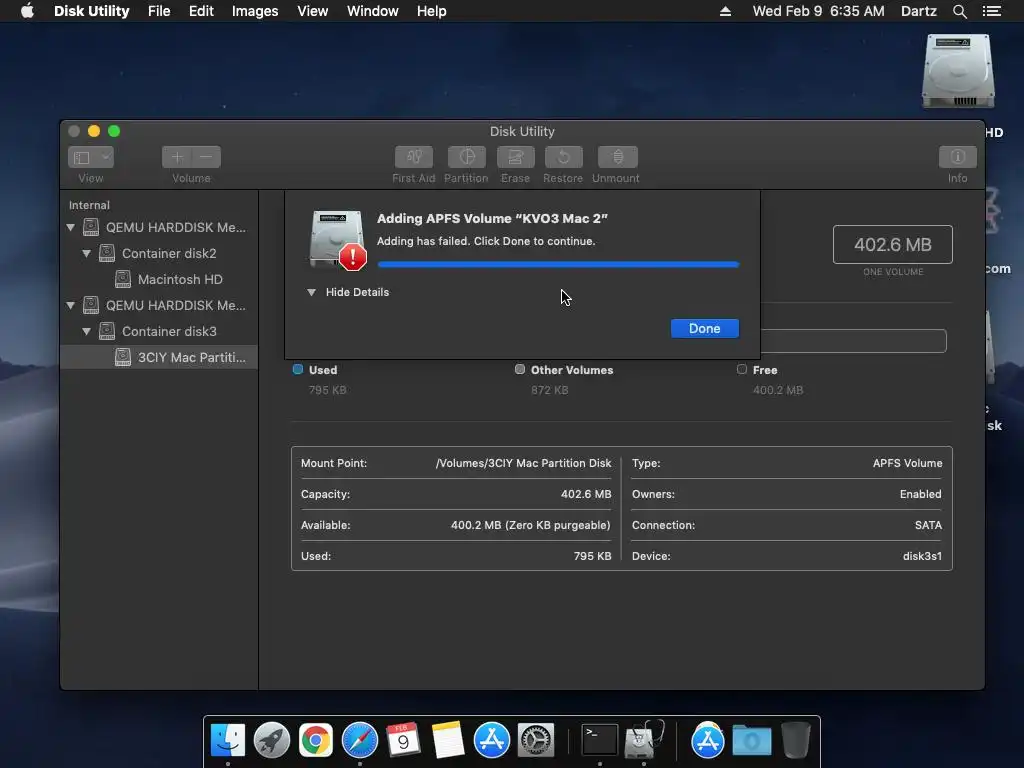
Task: Open Calendar from the Dock
Action: pyautogui.click(x=403, y=740)
